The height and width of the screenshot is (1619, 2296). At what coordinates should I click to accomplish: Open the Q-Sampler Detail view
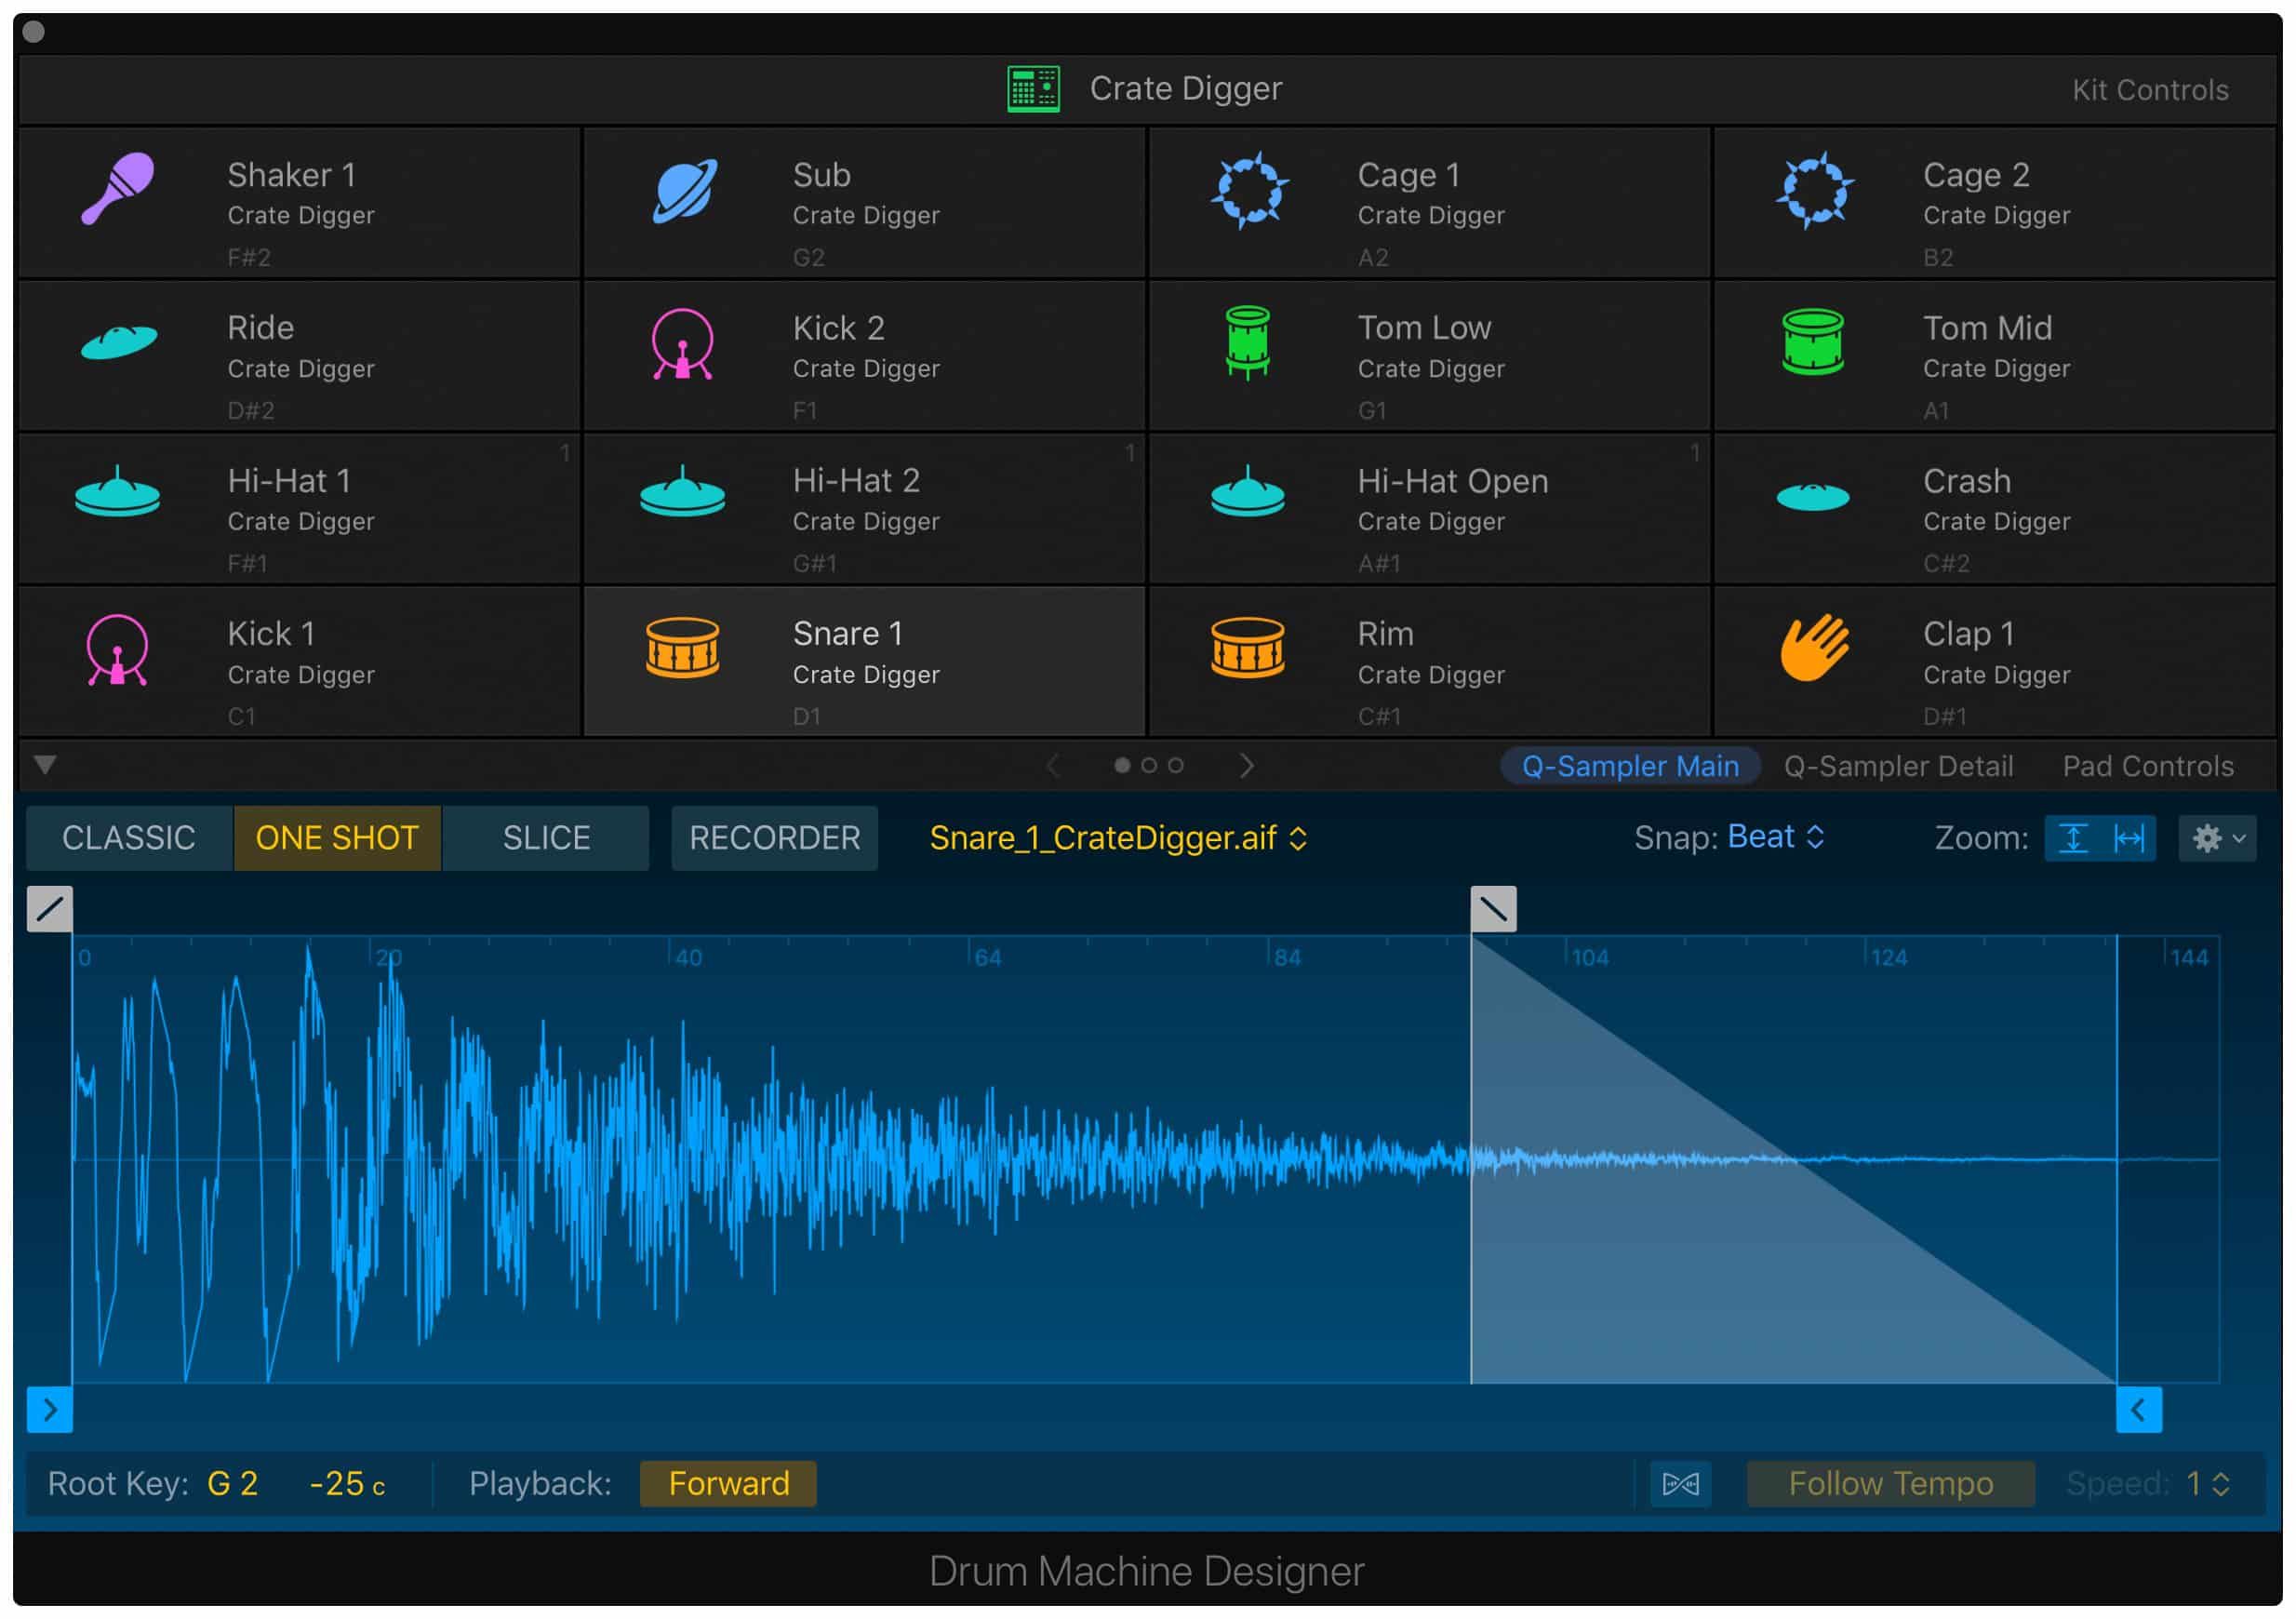pyautogui.click(x=1897, y=765)
